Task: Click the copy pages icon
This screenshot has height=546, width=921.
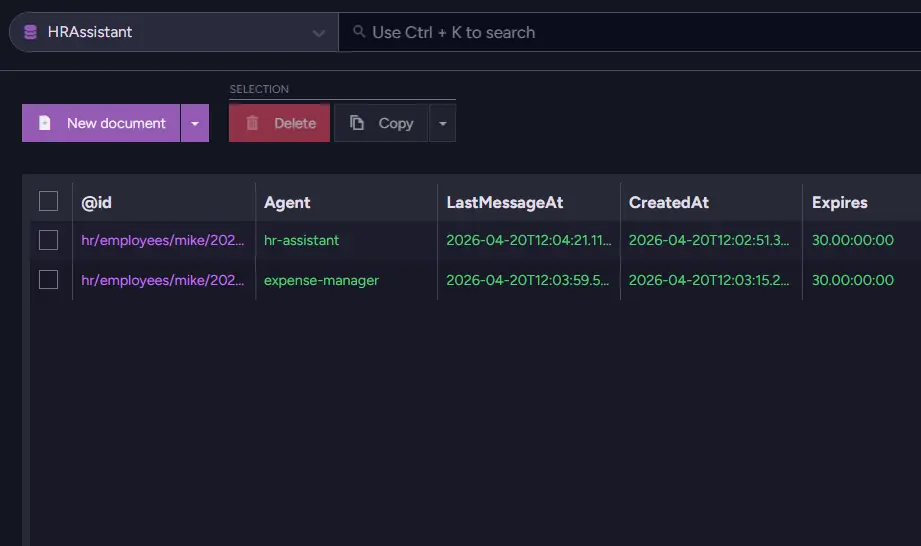Action: 357,123
